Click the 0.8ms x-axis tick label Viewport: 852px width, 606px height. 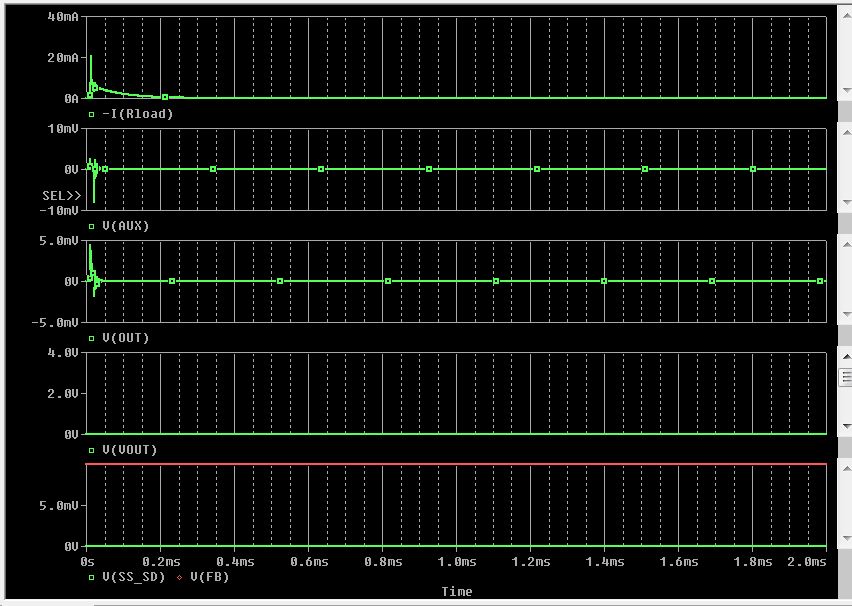coord(383,561)
